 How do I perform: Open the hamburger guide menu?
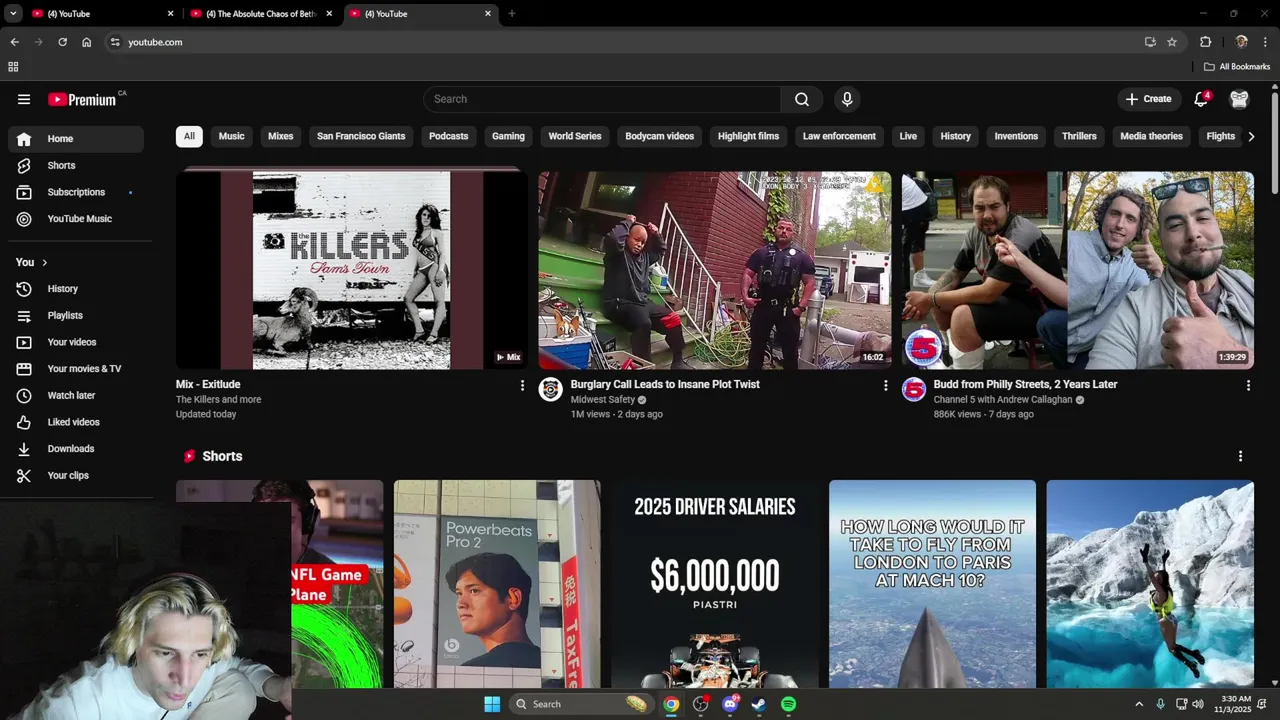[24, 99]
